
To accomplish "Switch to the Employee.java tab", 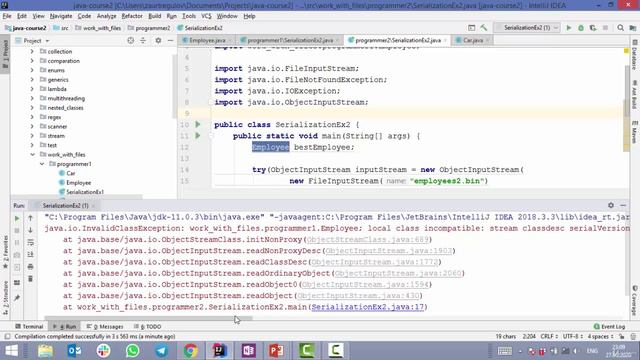I will point(207,40).
